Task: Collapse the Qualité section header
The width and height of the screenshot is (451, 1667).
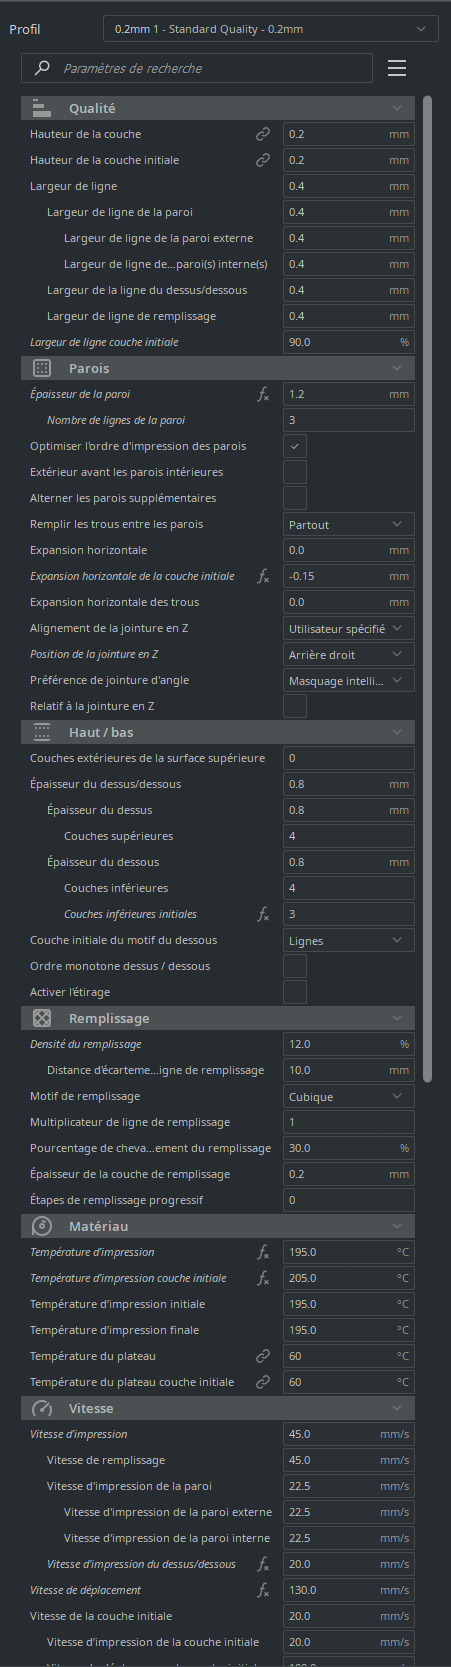Action: click(218, 108)
